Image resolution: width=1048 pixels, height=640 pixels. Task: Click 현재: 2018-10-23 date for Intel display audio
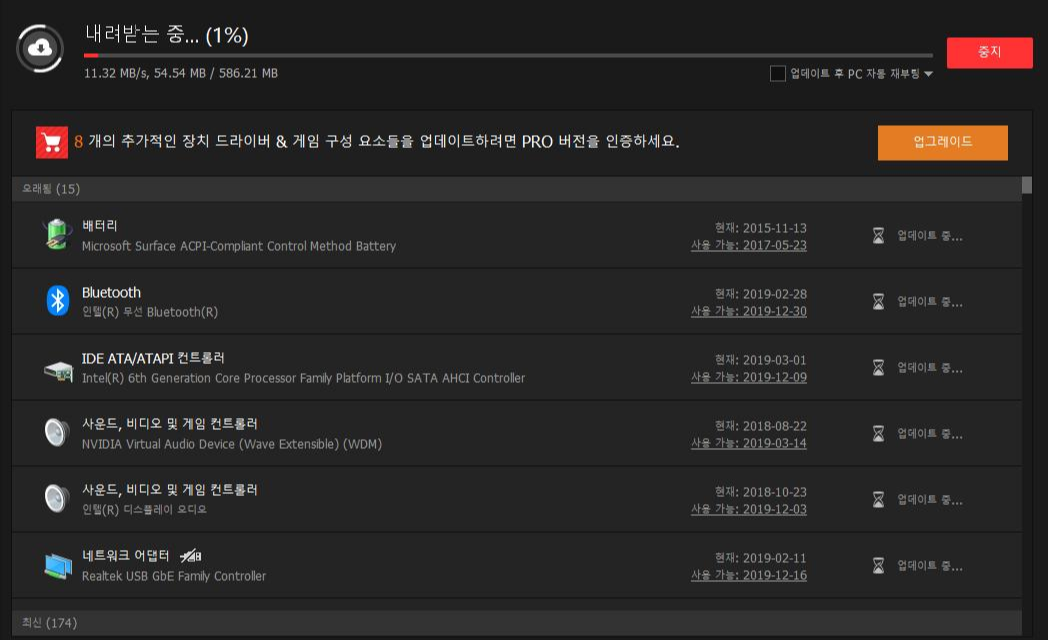[761, 492]
